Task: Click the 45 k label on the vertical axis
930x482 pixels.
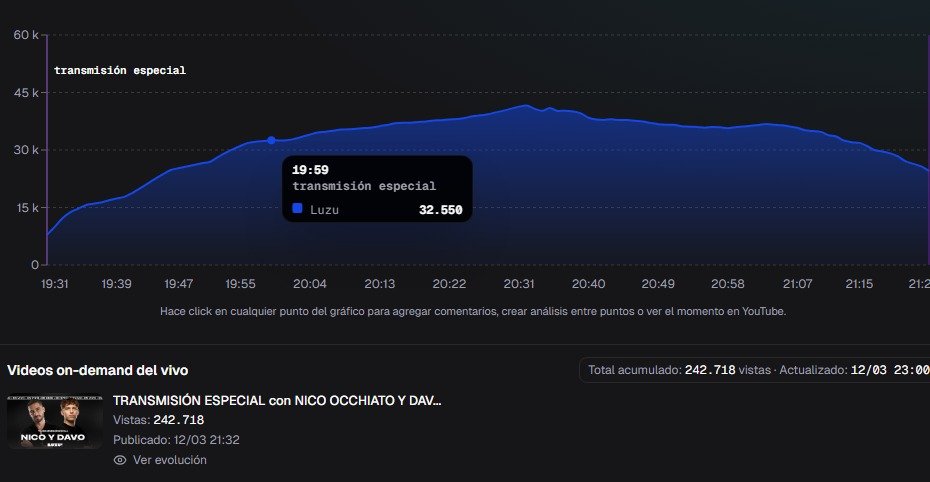Action: 26,92
